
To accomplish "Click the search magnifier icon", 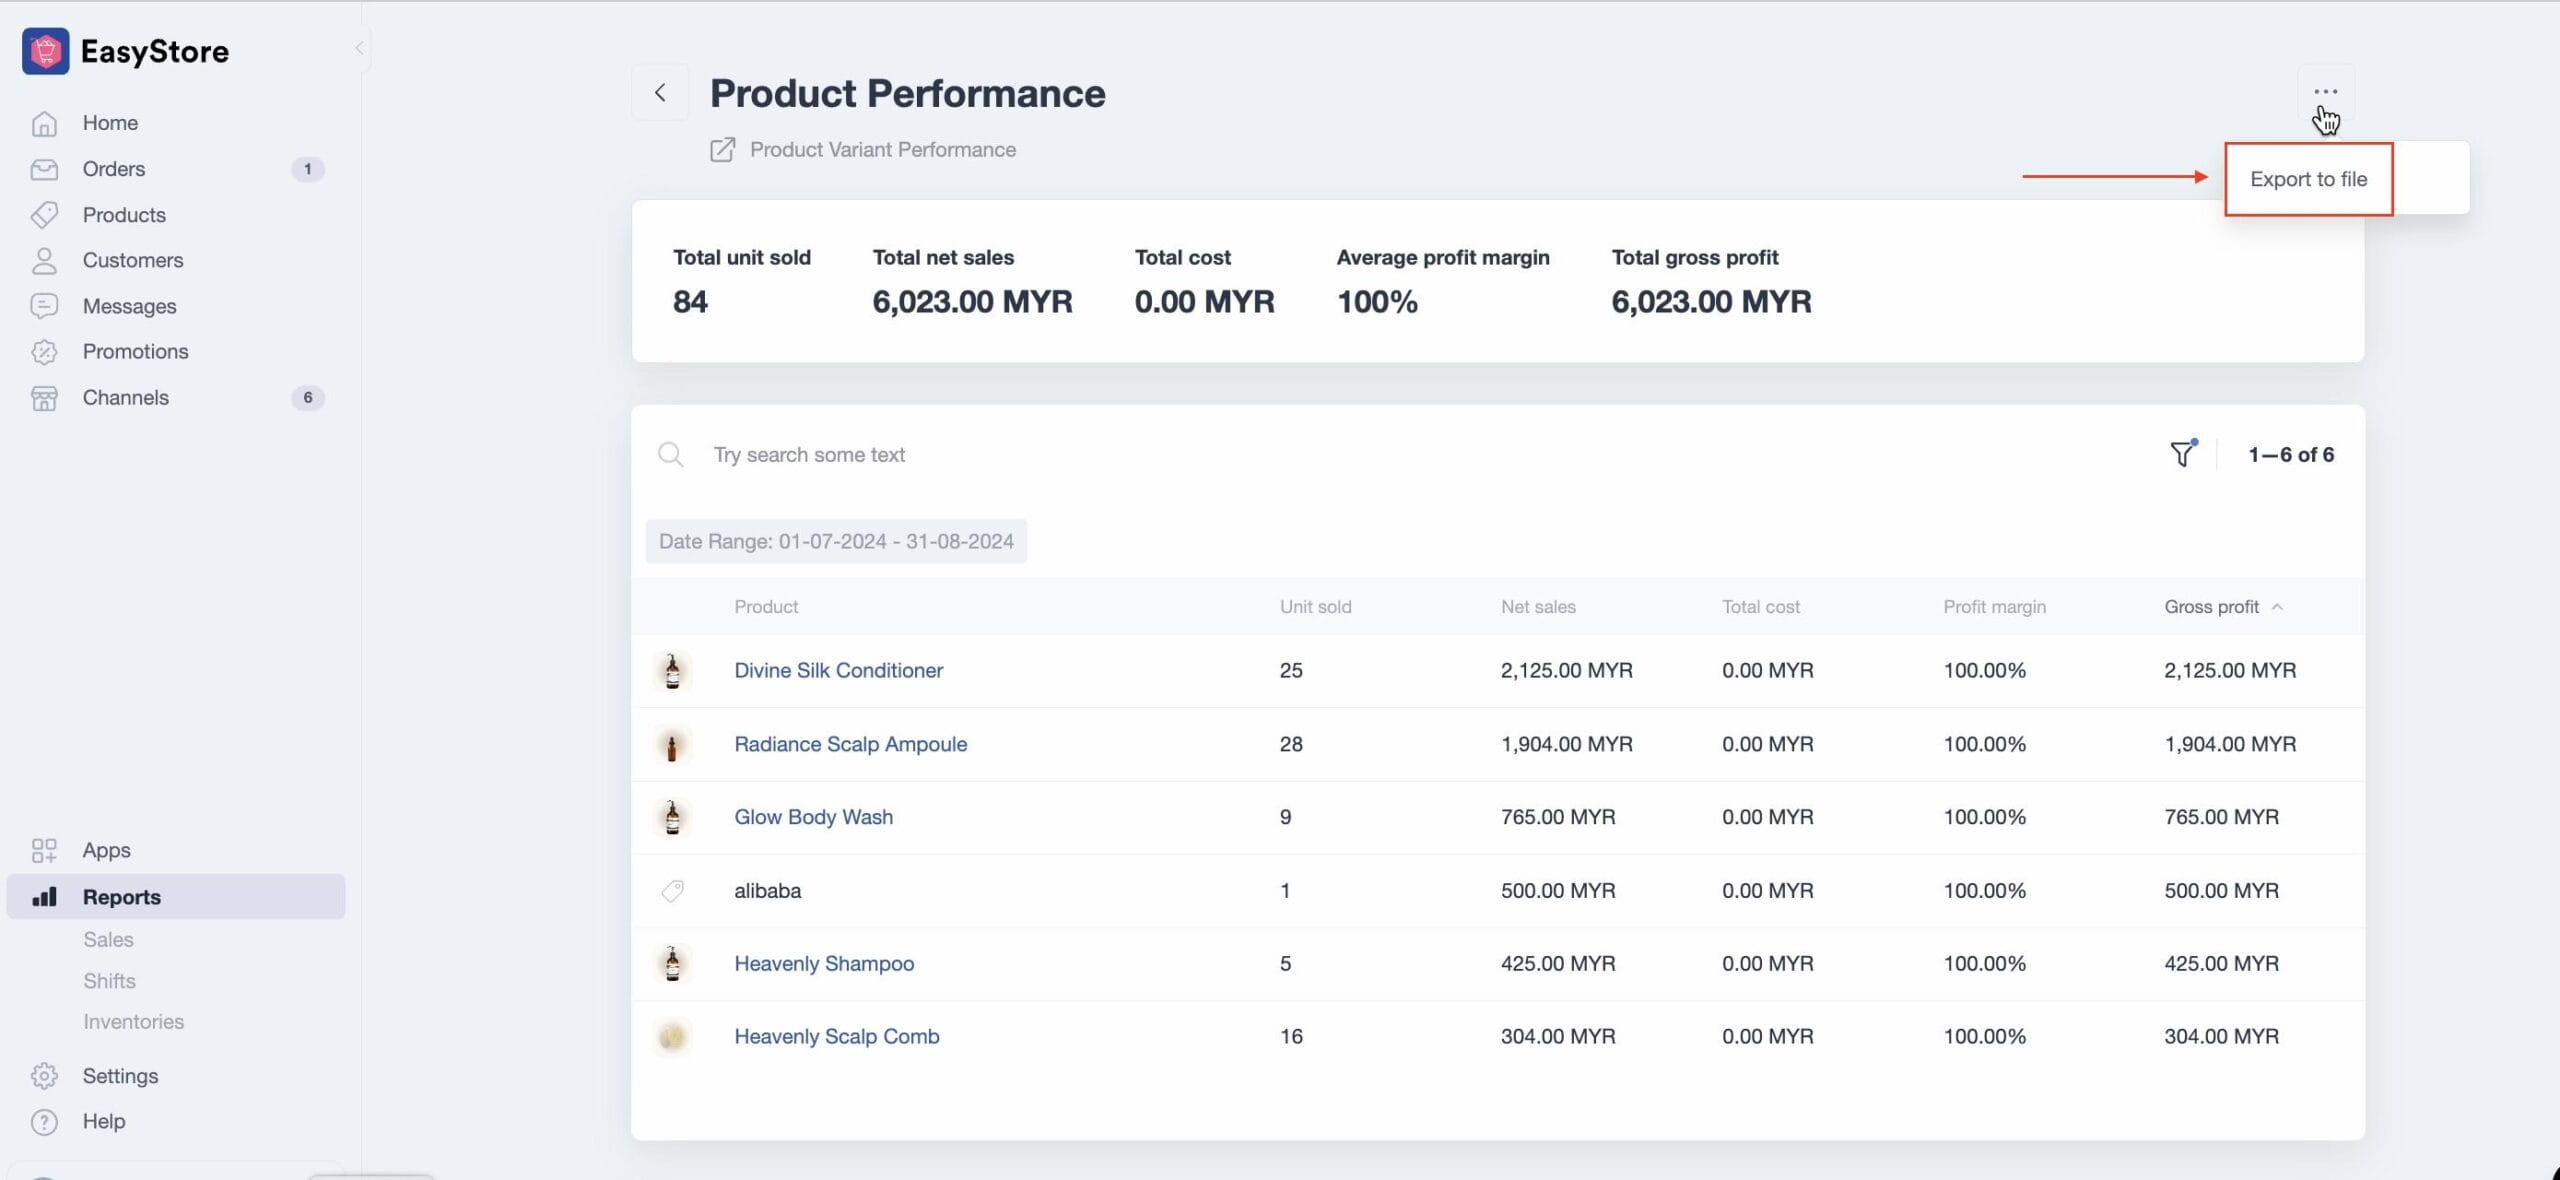I will (670, 455).
